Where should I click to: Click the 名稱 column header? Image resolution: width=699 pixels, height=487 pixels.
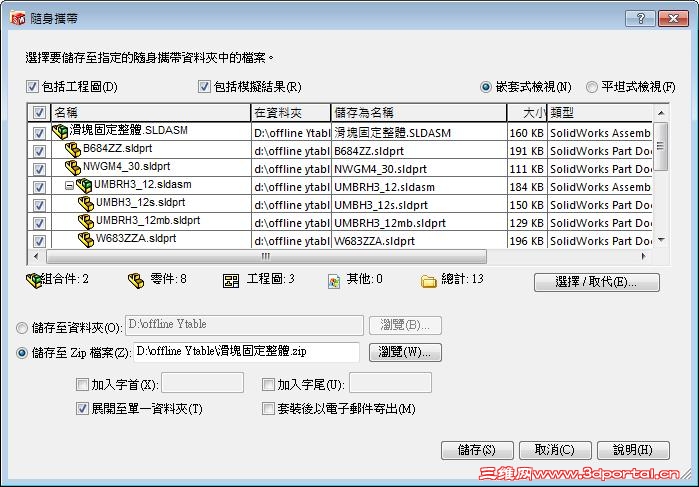pos(151,112)
